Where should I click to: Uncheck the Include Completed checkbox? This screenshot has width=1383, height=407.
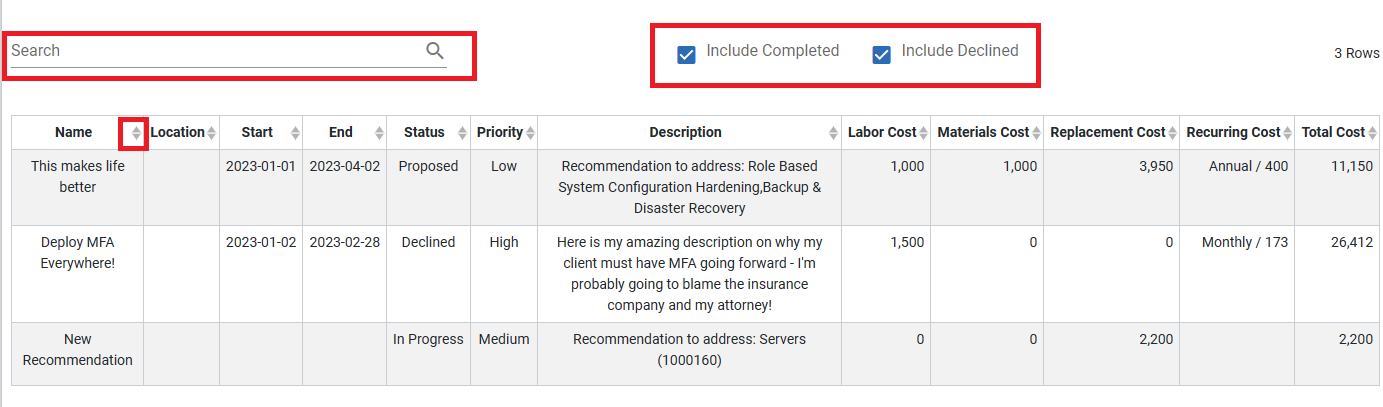686,54
